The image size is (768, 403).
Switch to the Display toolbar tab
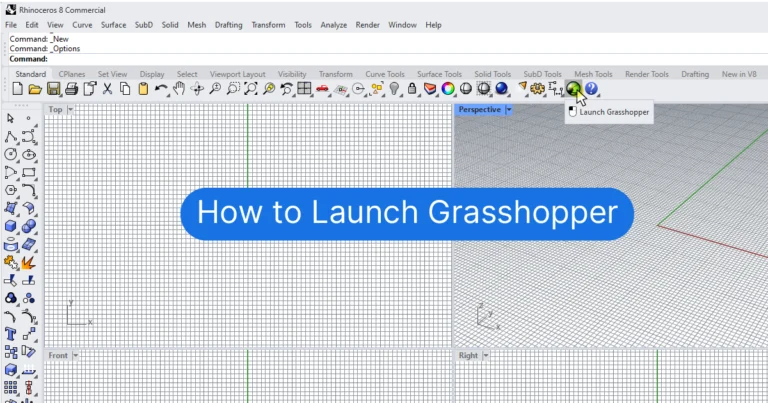click(152, 74)
